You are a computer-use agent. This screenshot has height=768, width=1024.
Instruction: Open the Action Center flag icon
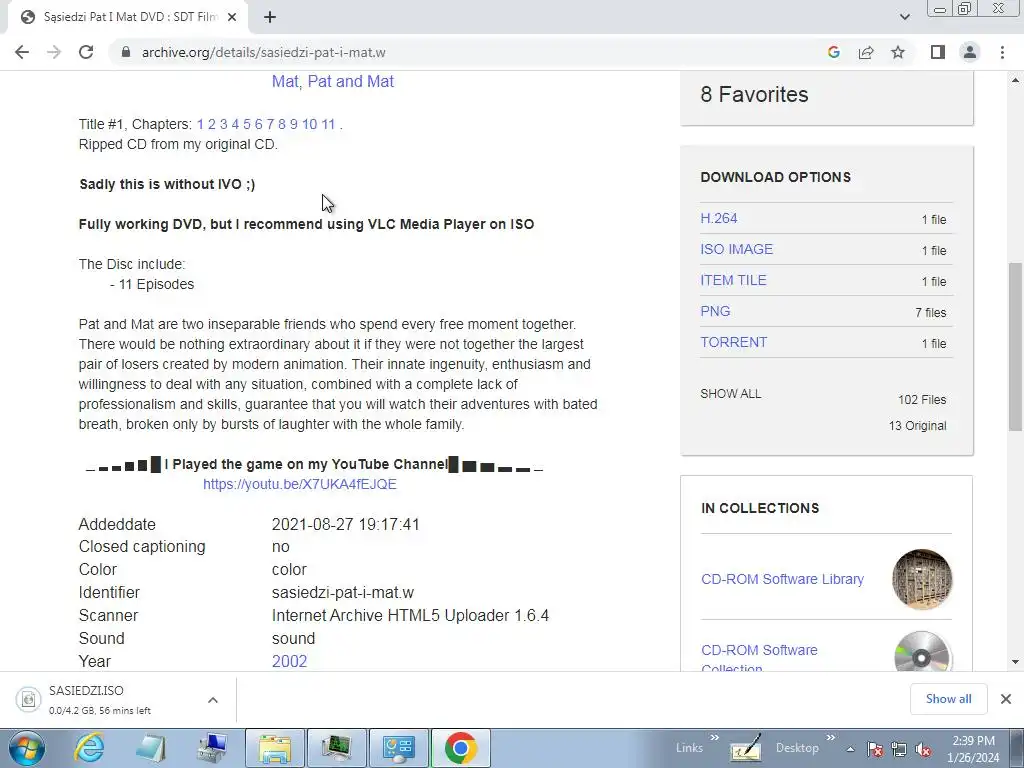(x=875, y=750)
